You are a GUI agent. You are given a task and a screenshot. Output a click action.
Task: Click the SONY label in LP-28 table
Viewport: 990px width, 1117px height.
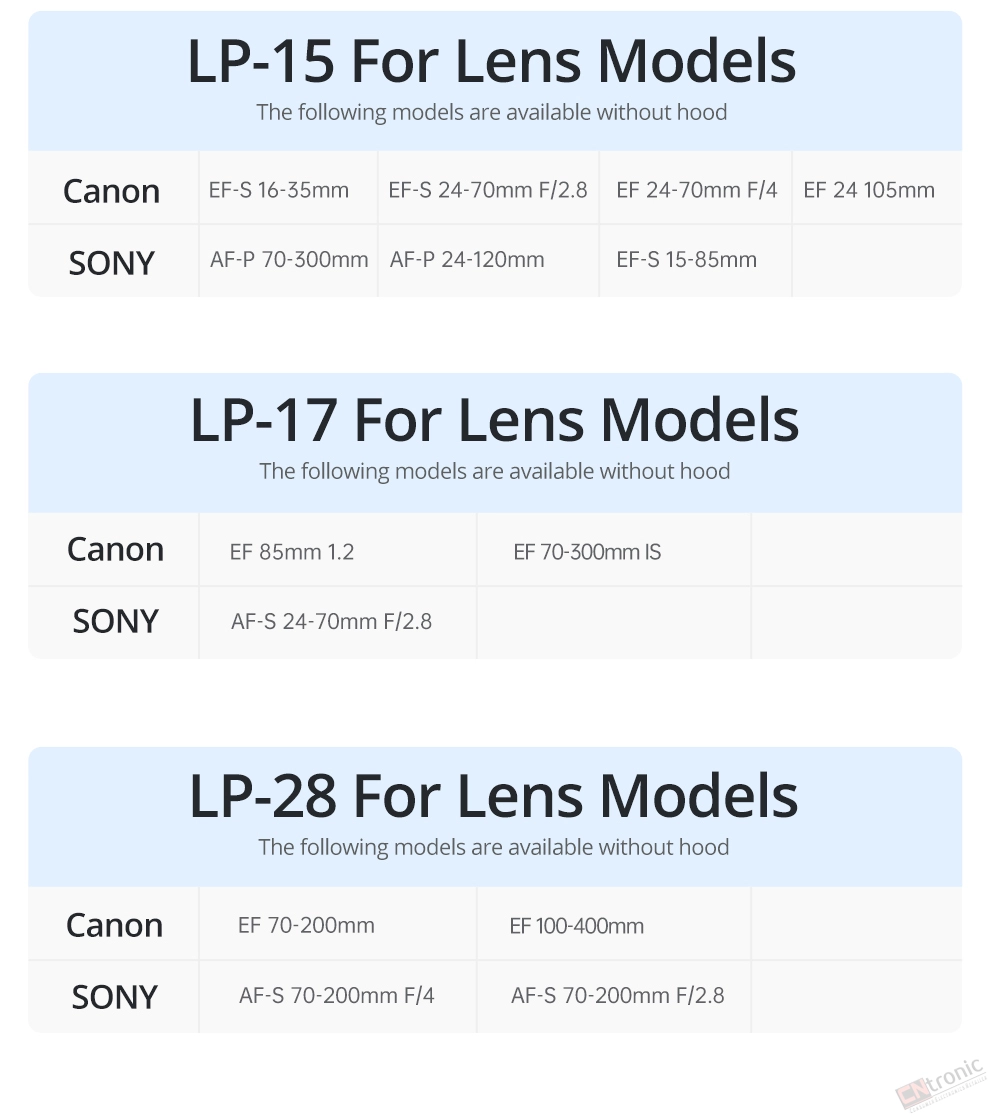[114, 997]
